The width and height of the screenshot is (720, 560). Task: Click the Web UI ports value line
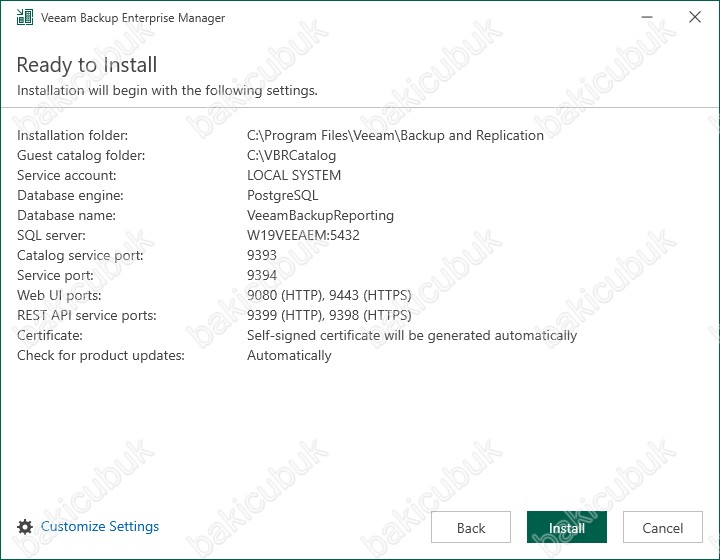(329, 295)
